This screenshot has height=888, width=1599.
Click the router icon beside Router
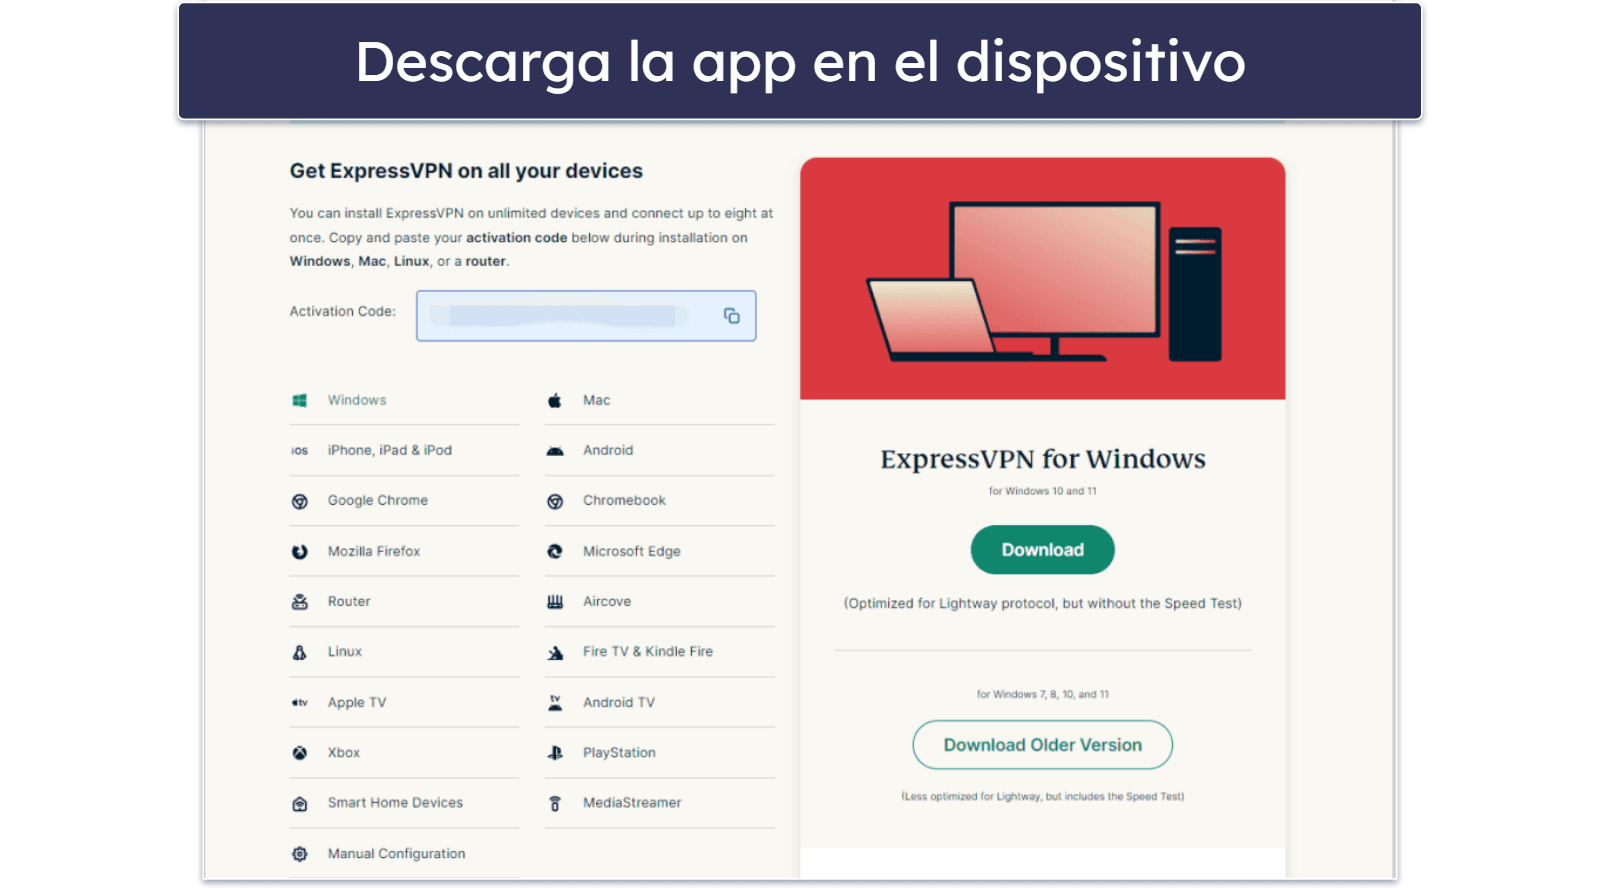pyautogui.click(x=299, y=602)
